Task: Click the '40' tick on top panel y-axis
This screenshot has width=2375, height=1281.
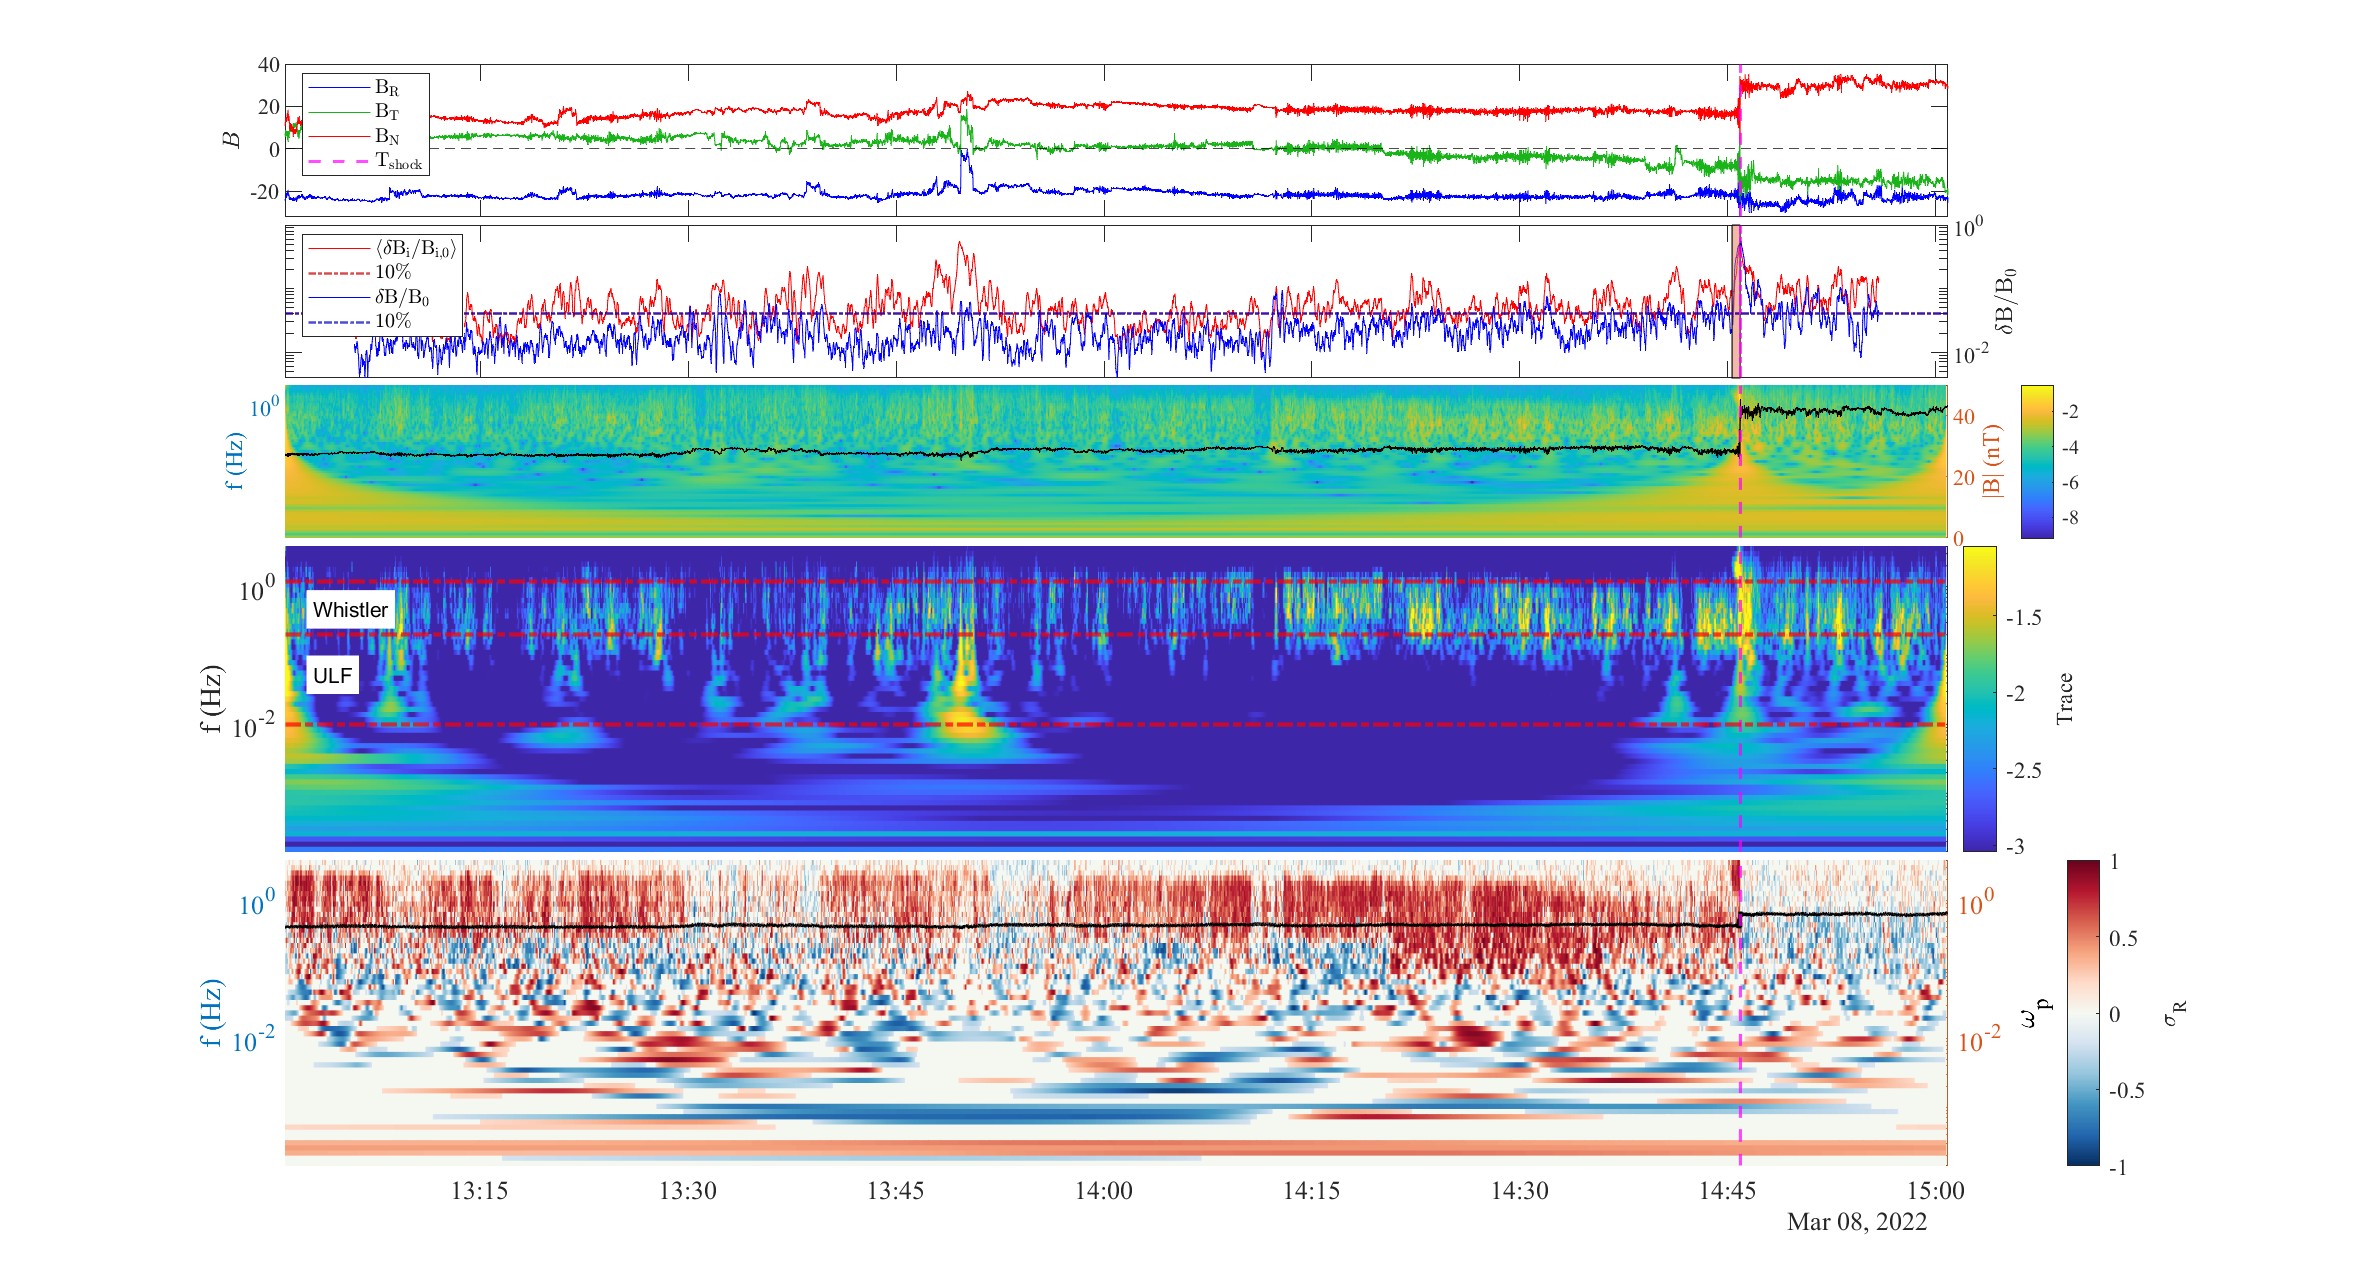Action: (x=269, y=65)
